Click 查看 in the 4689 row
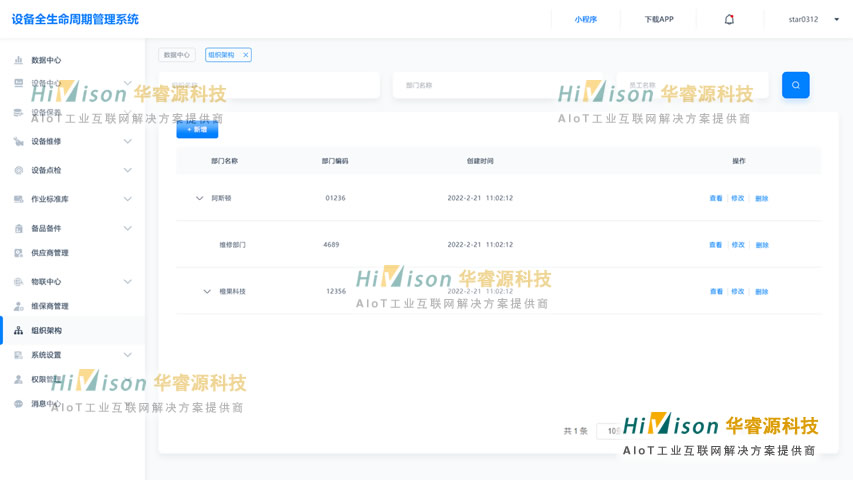853x480 pixels. pos(716,245)
